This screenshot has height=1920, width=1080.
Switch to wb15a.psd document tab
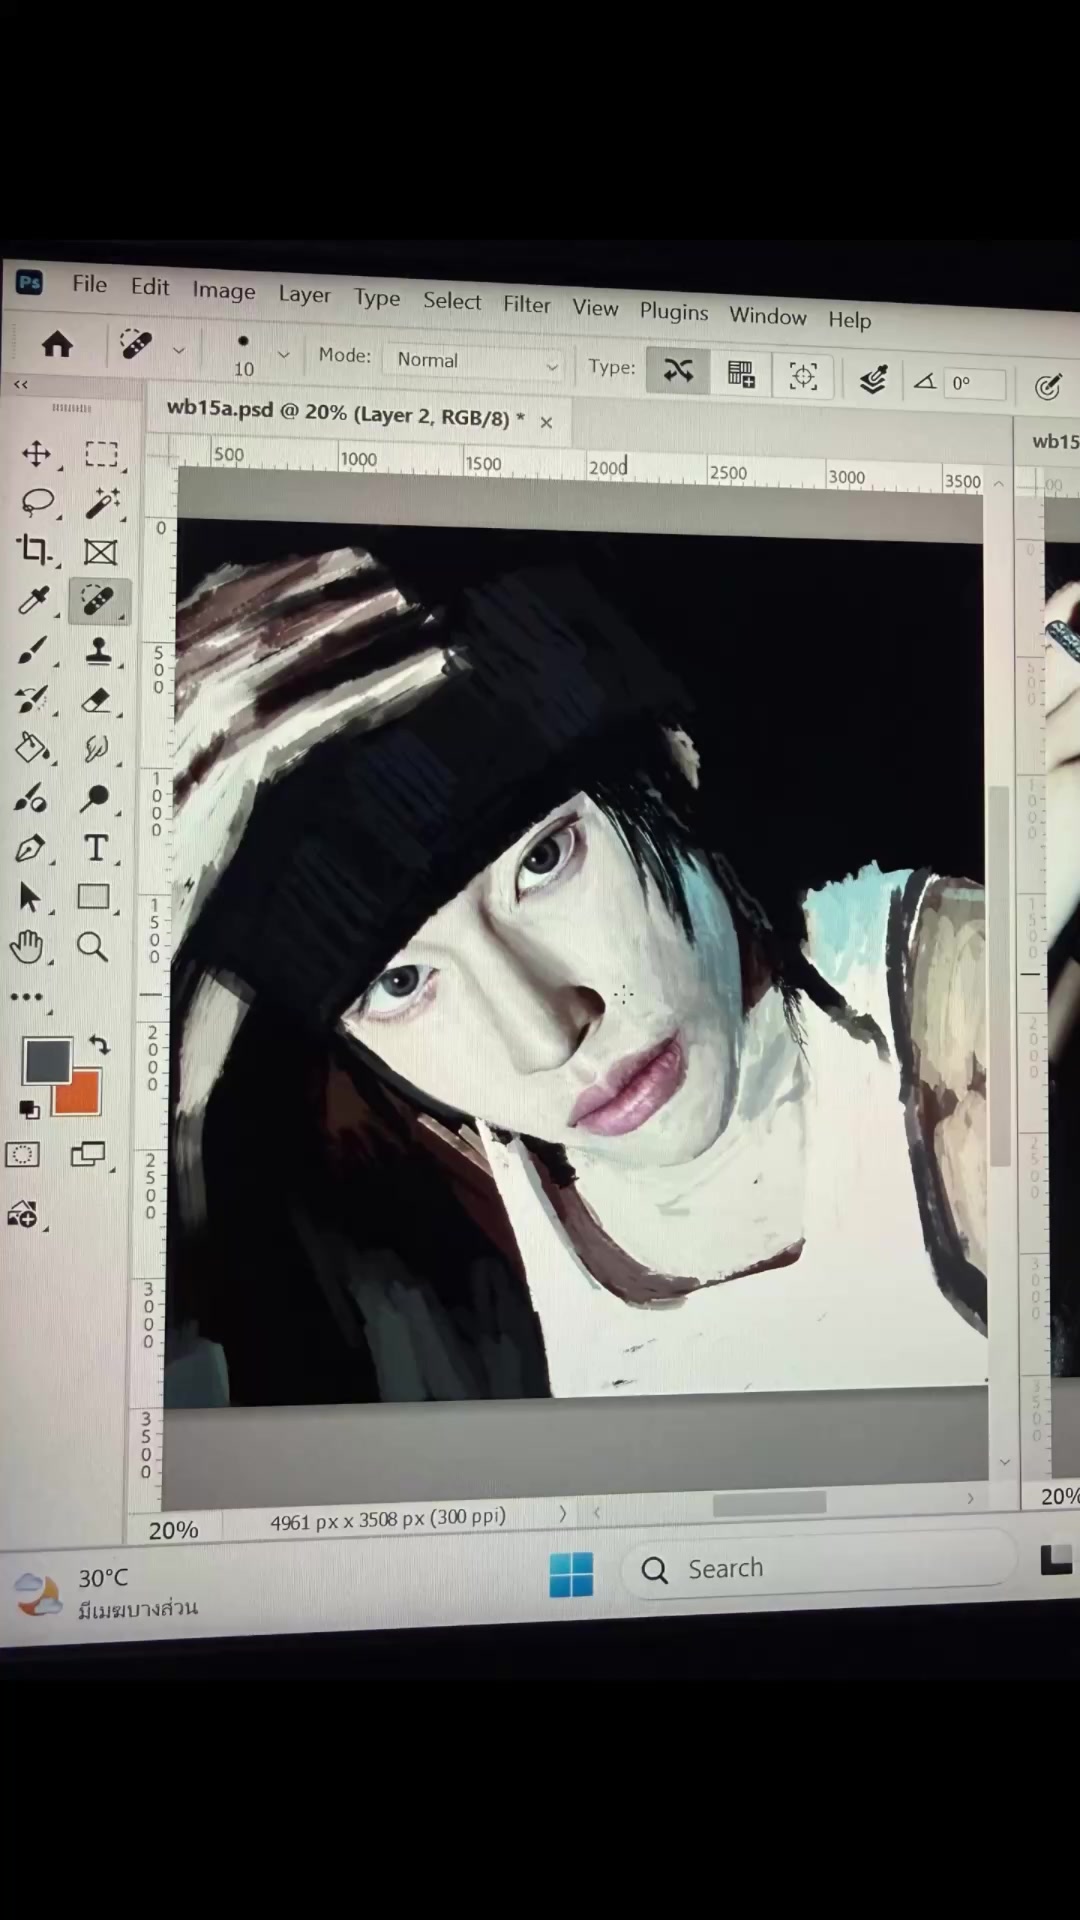pos(345,413)
